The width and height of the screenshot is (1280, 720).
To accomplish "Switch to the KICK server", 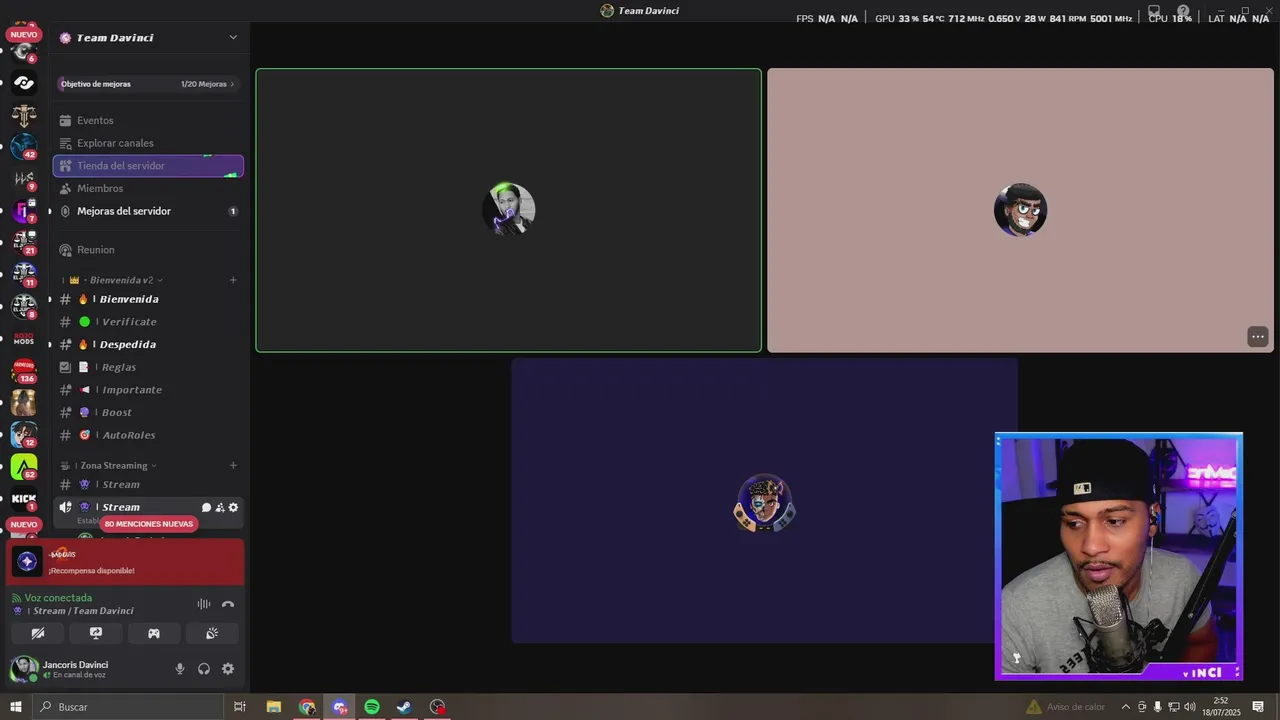I will [23, 498].
